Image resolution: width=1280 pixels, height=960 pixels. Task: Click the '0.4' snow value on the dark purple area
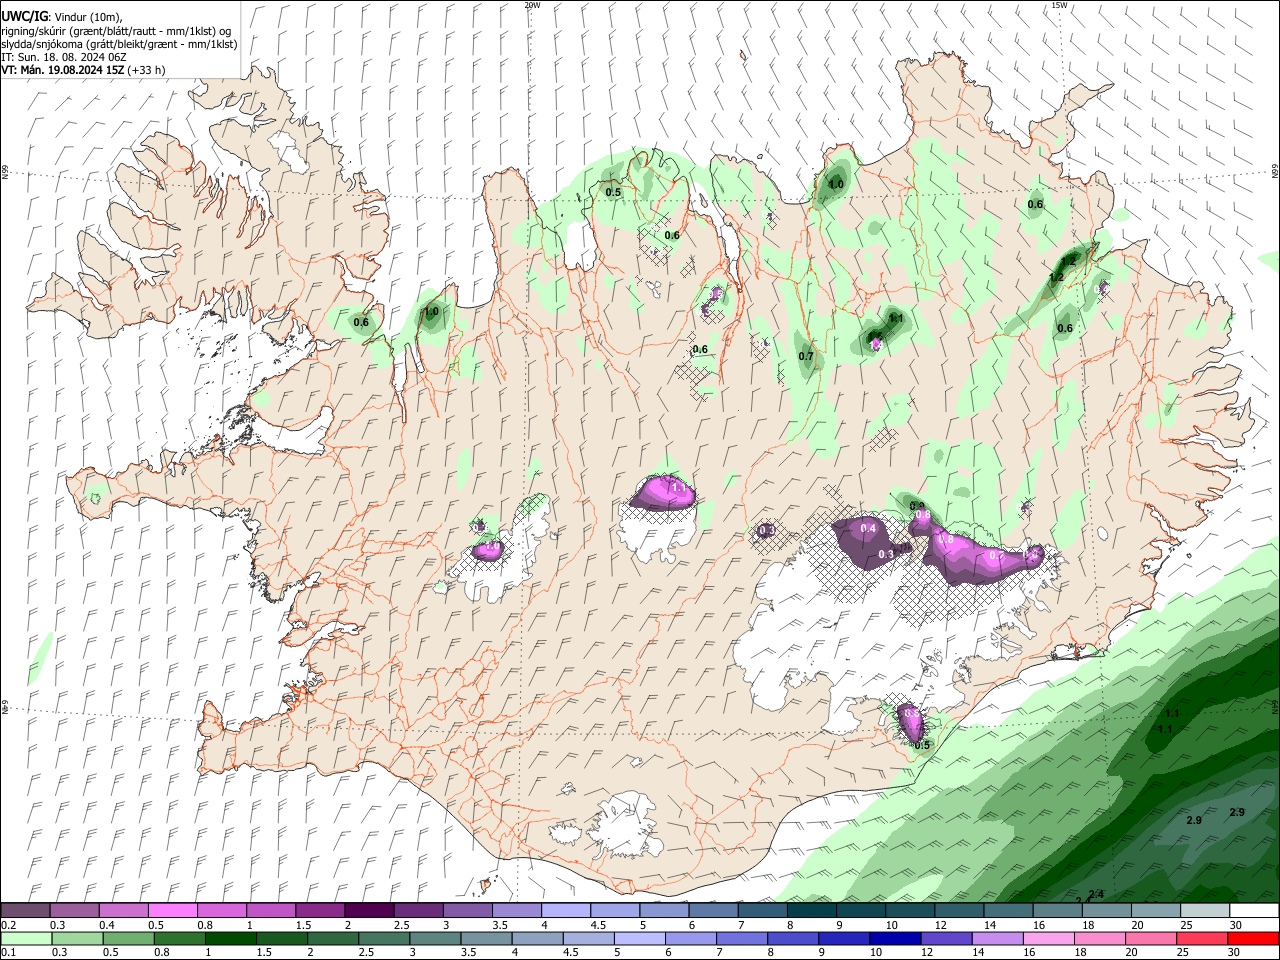(x=868, y=529)
